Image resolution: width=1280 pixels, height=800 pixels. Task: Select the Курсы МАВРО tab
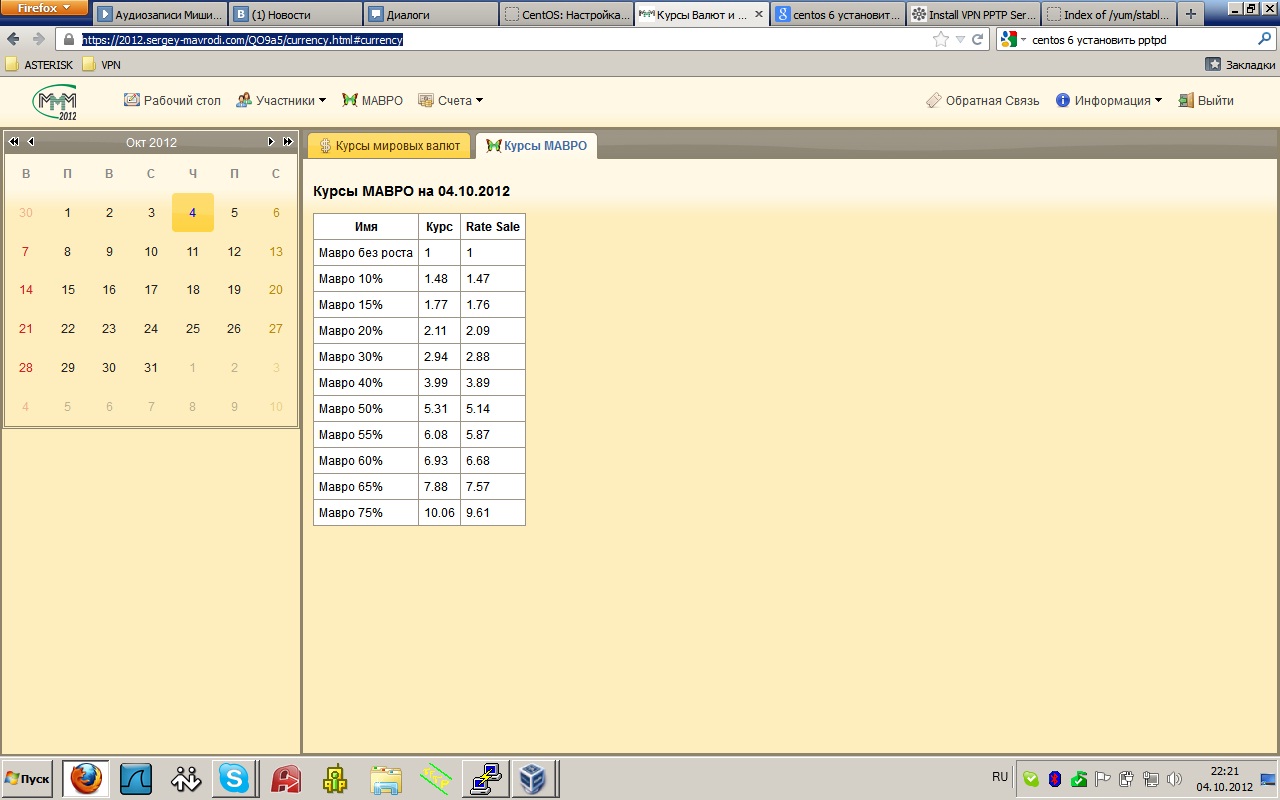(536, 146)
